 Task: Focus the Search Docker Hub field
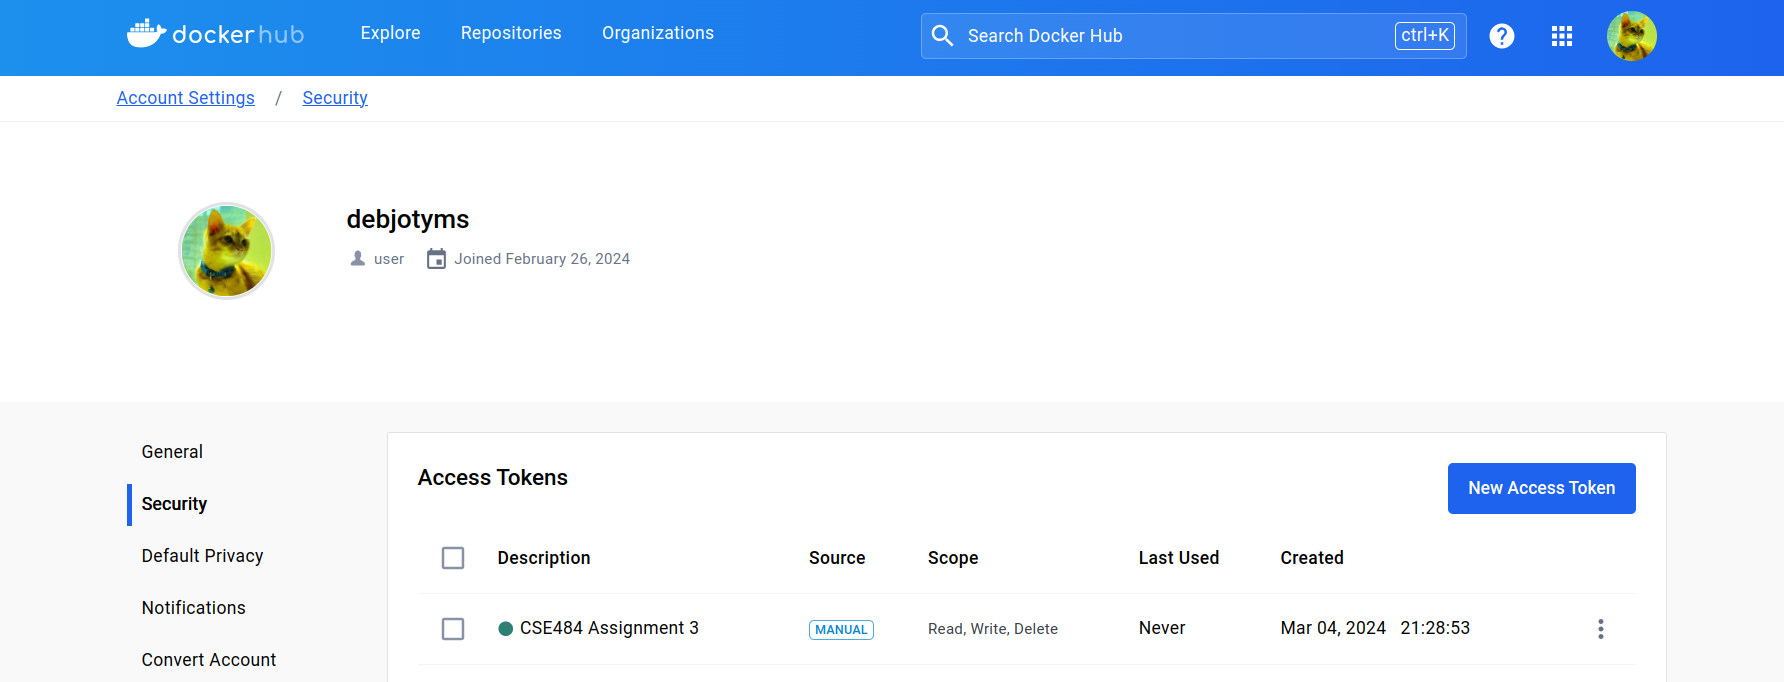pyautogui.click(x=1193, y=36)
